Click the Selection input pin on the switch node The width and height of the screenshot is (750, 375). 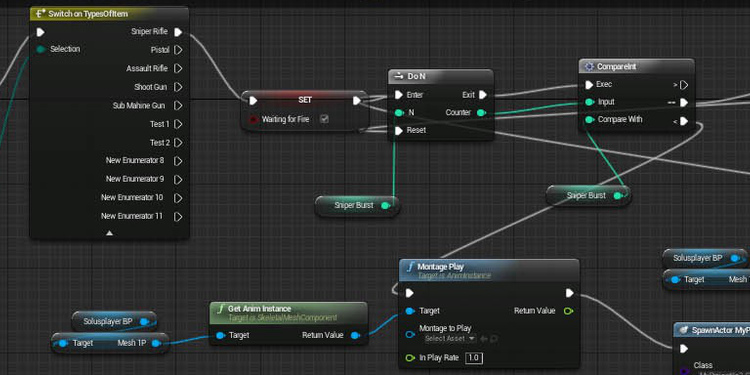click(41, 49)
